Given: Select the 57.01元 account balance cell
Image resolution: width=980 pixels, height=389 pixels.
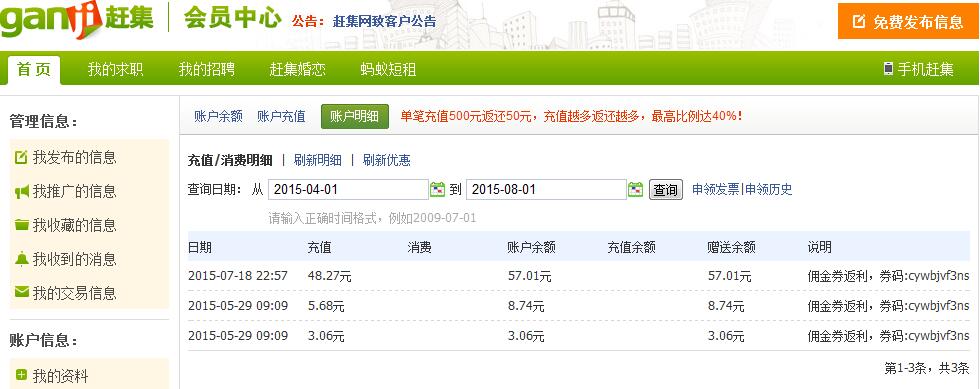Looking at the screenshot, I should [529, 276].
